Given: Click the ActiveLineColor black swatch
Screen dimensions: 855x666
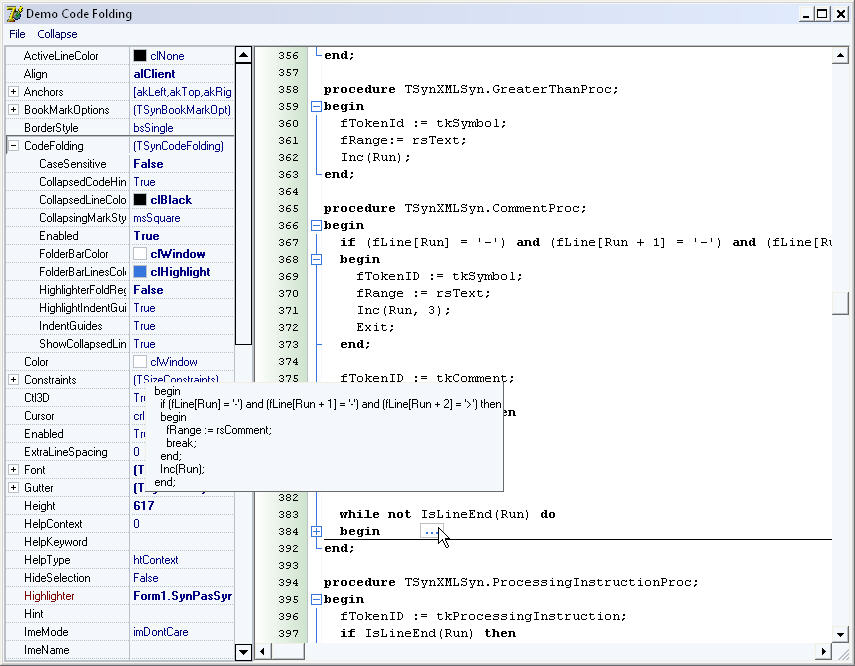Looking at the screenshot, I should point(140,56).
